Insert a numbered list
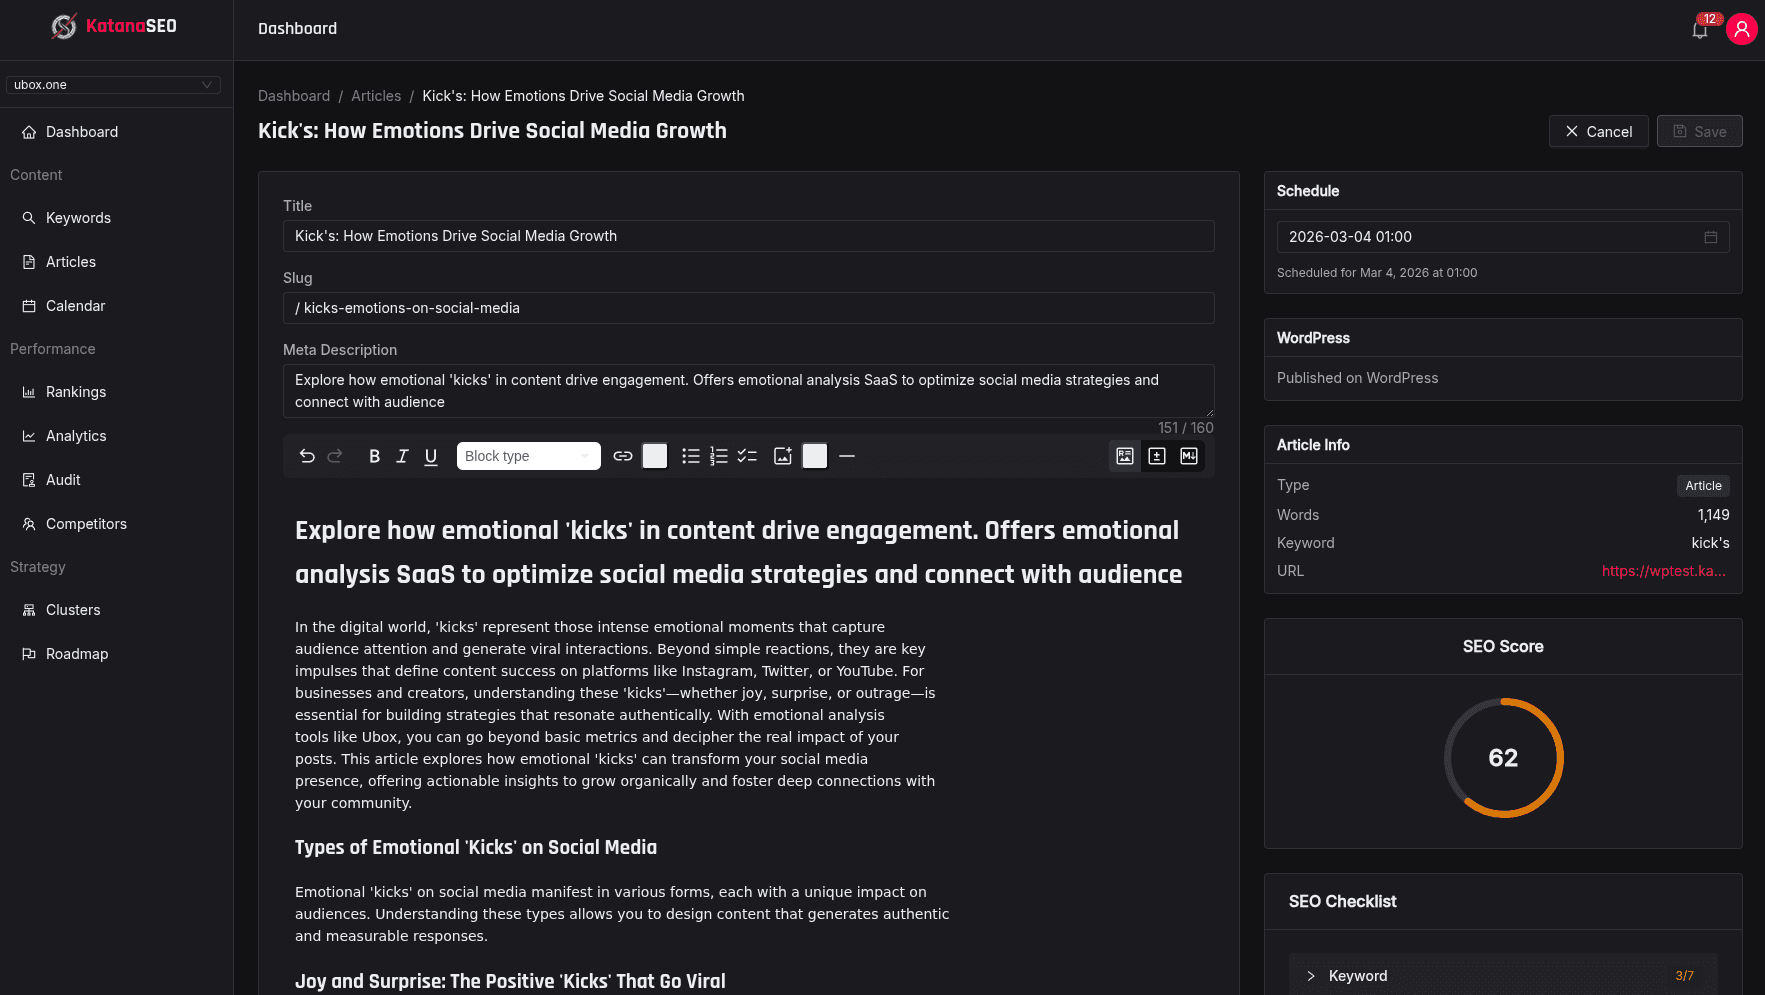1765x995 pixels. click(x=718, y=456)
